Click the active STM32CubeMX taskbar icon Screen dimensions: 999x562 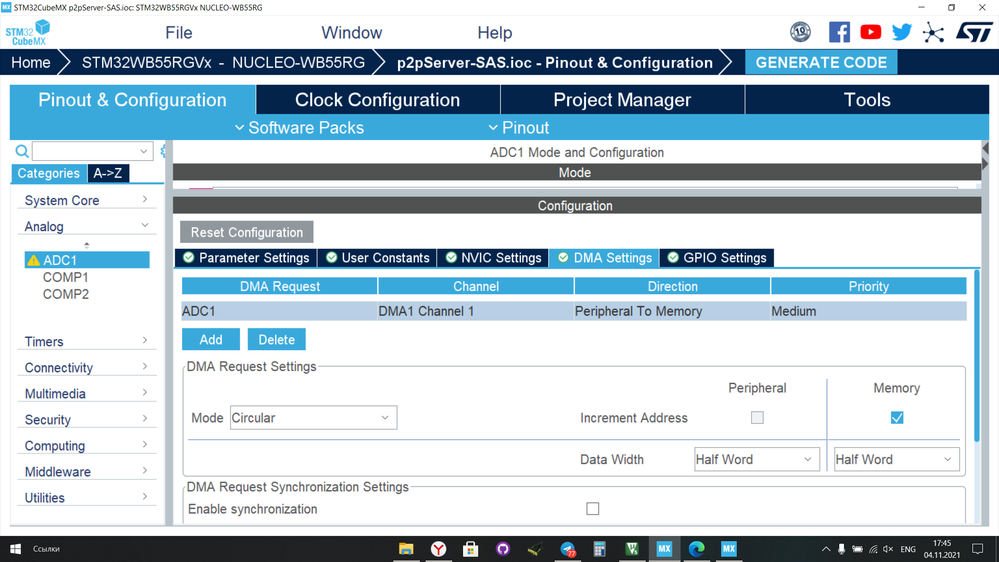click(664, 549)
